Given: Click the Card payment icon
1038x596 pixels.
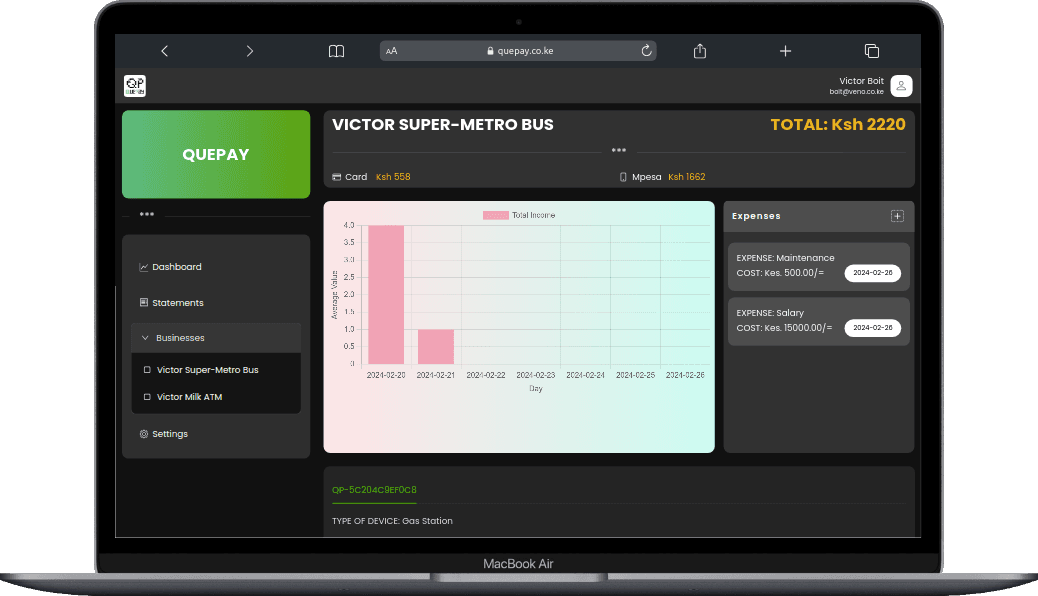Looking at the screenshot, I should coord(337,176).
